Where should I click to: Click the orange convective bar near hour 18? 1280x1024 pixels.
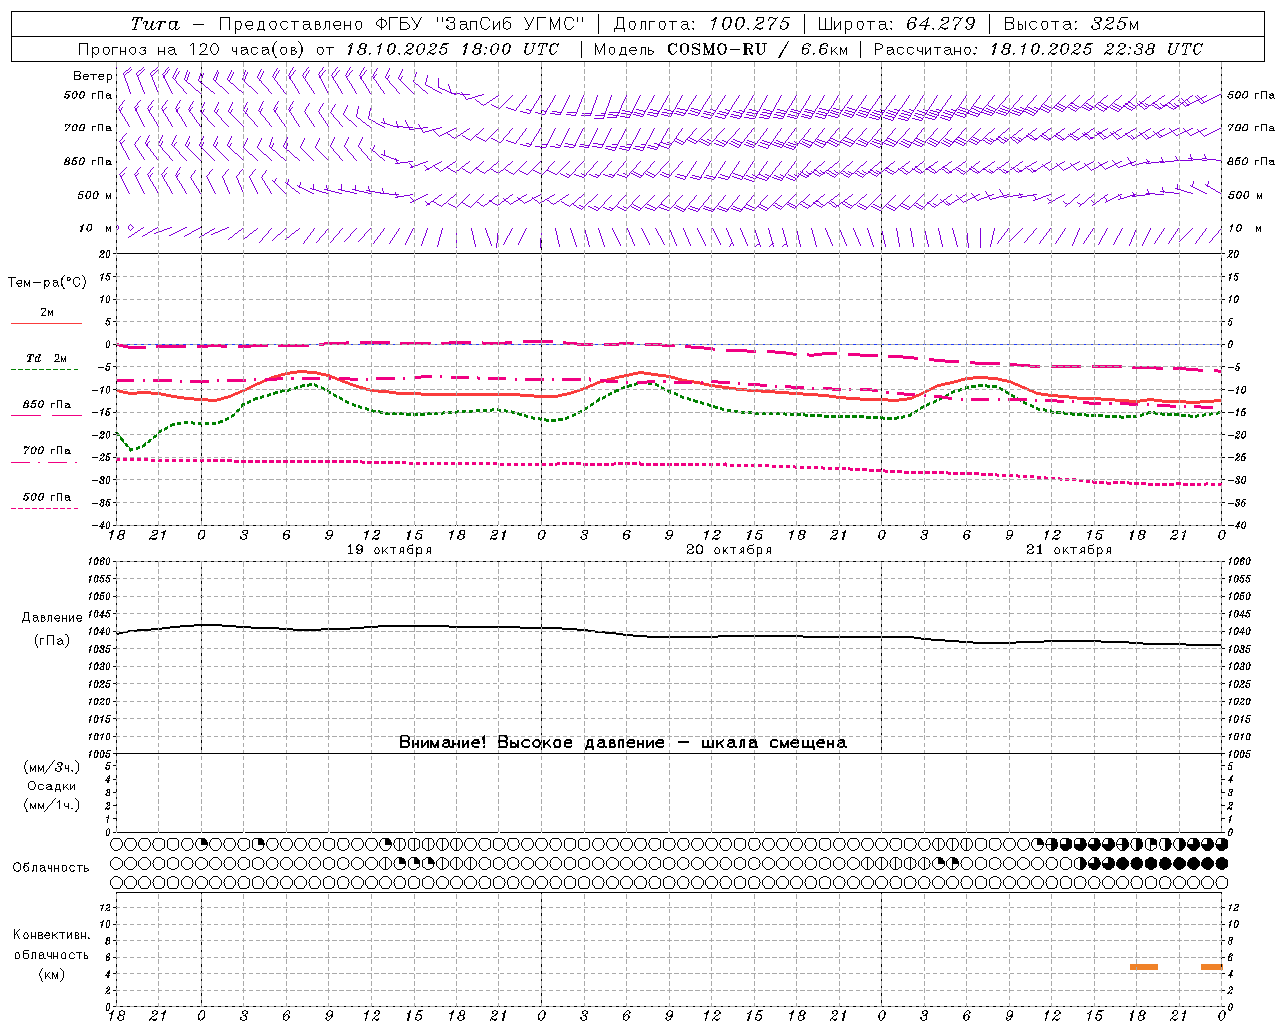coord(1144,967)
